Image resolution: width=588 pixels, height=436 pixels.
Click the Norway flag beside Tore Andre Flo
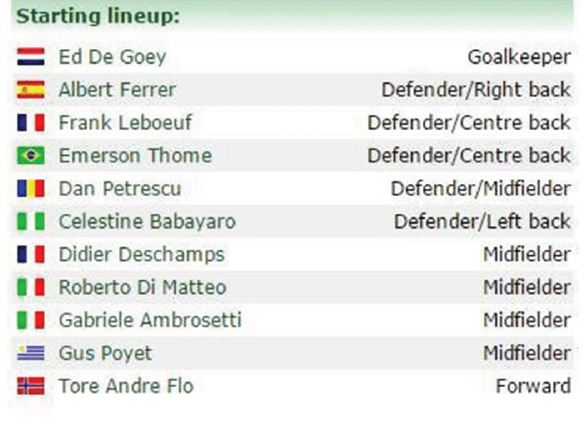[31, 386]
